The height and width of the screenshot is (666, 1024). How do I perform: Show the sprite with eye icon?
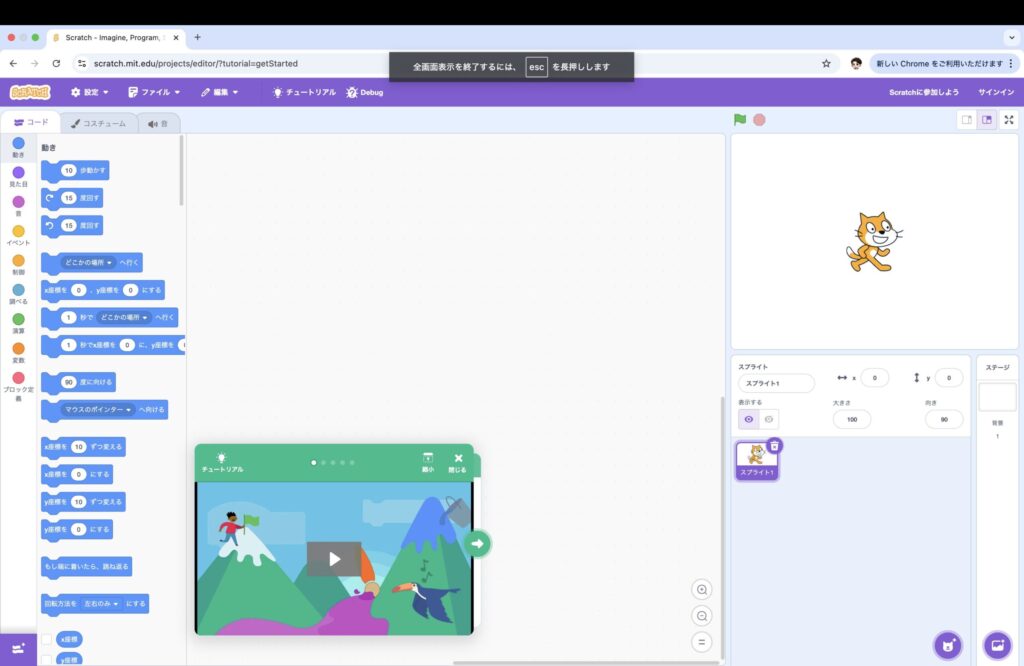[x=748, y=419]
